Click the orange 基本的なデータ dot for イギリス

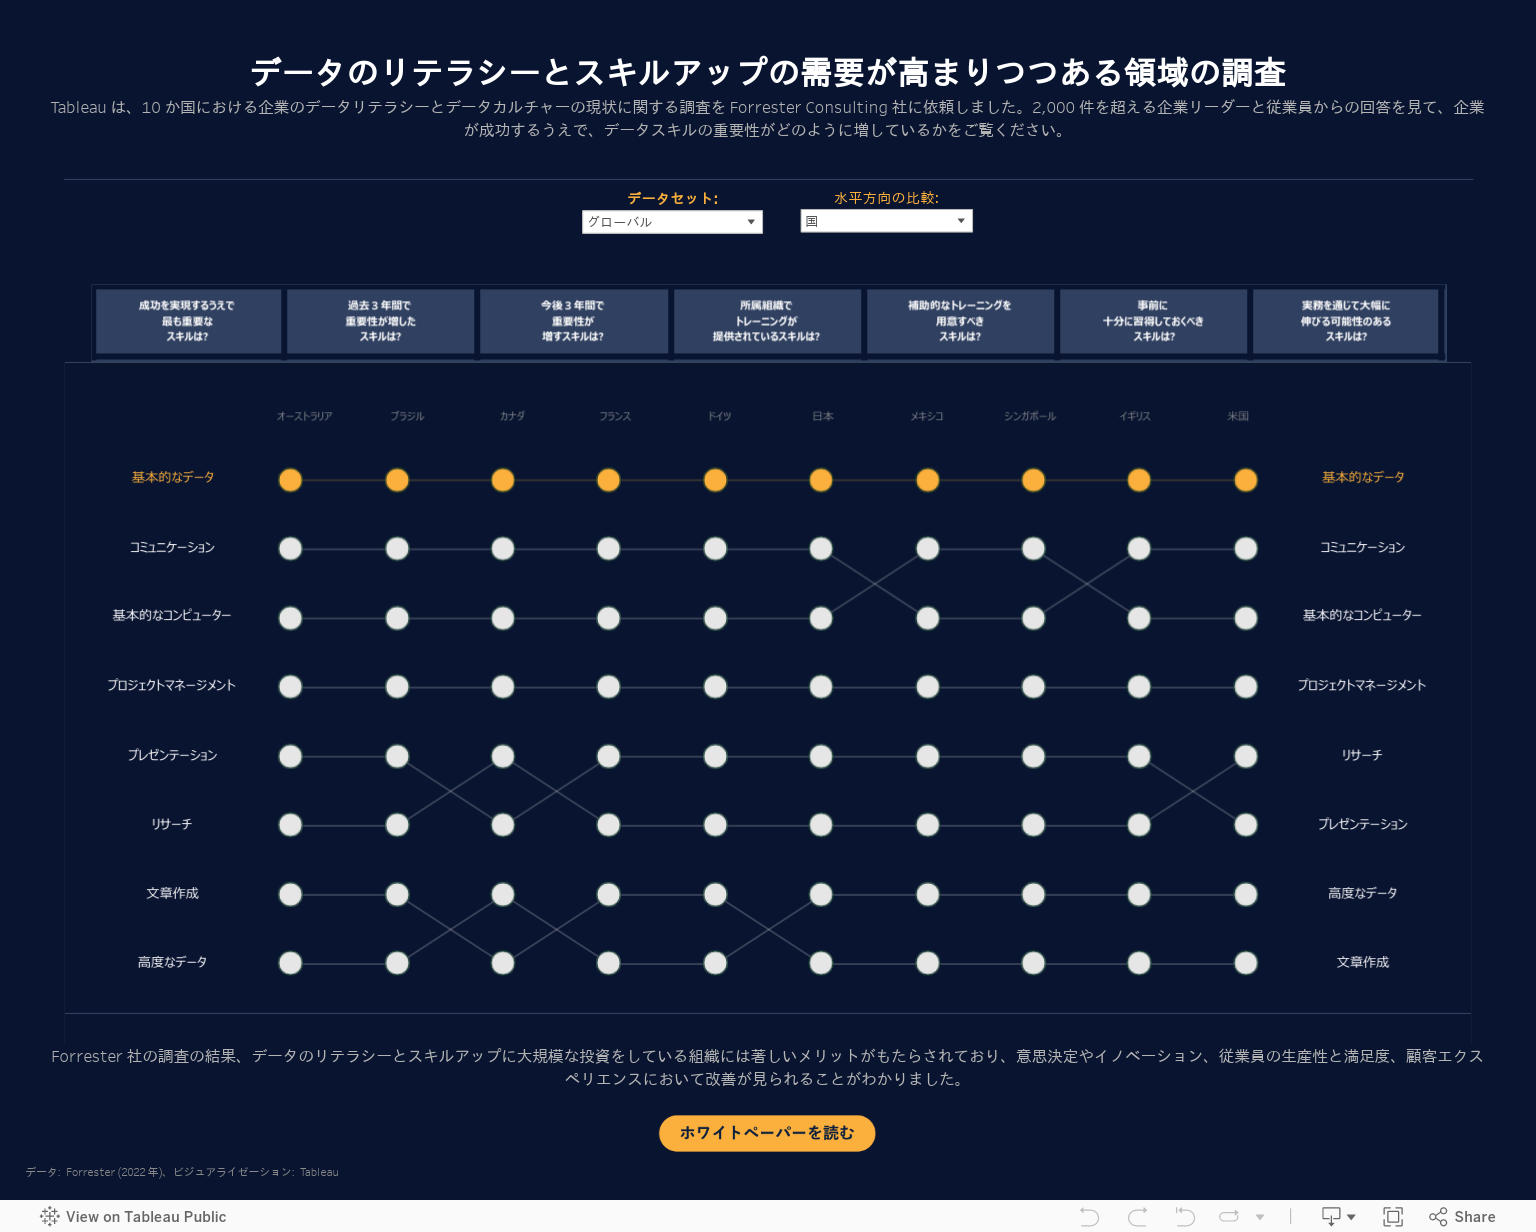click(1139, 480)
